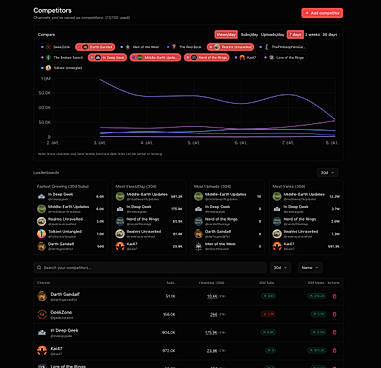Toggle Men of the West compare chip

click(140, 47)
